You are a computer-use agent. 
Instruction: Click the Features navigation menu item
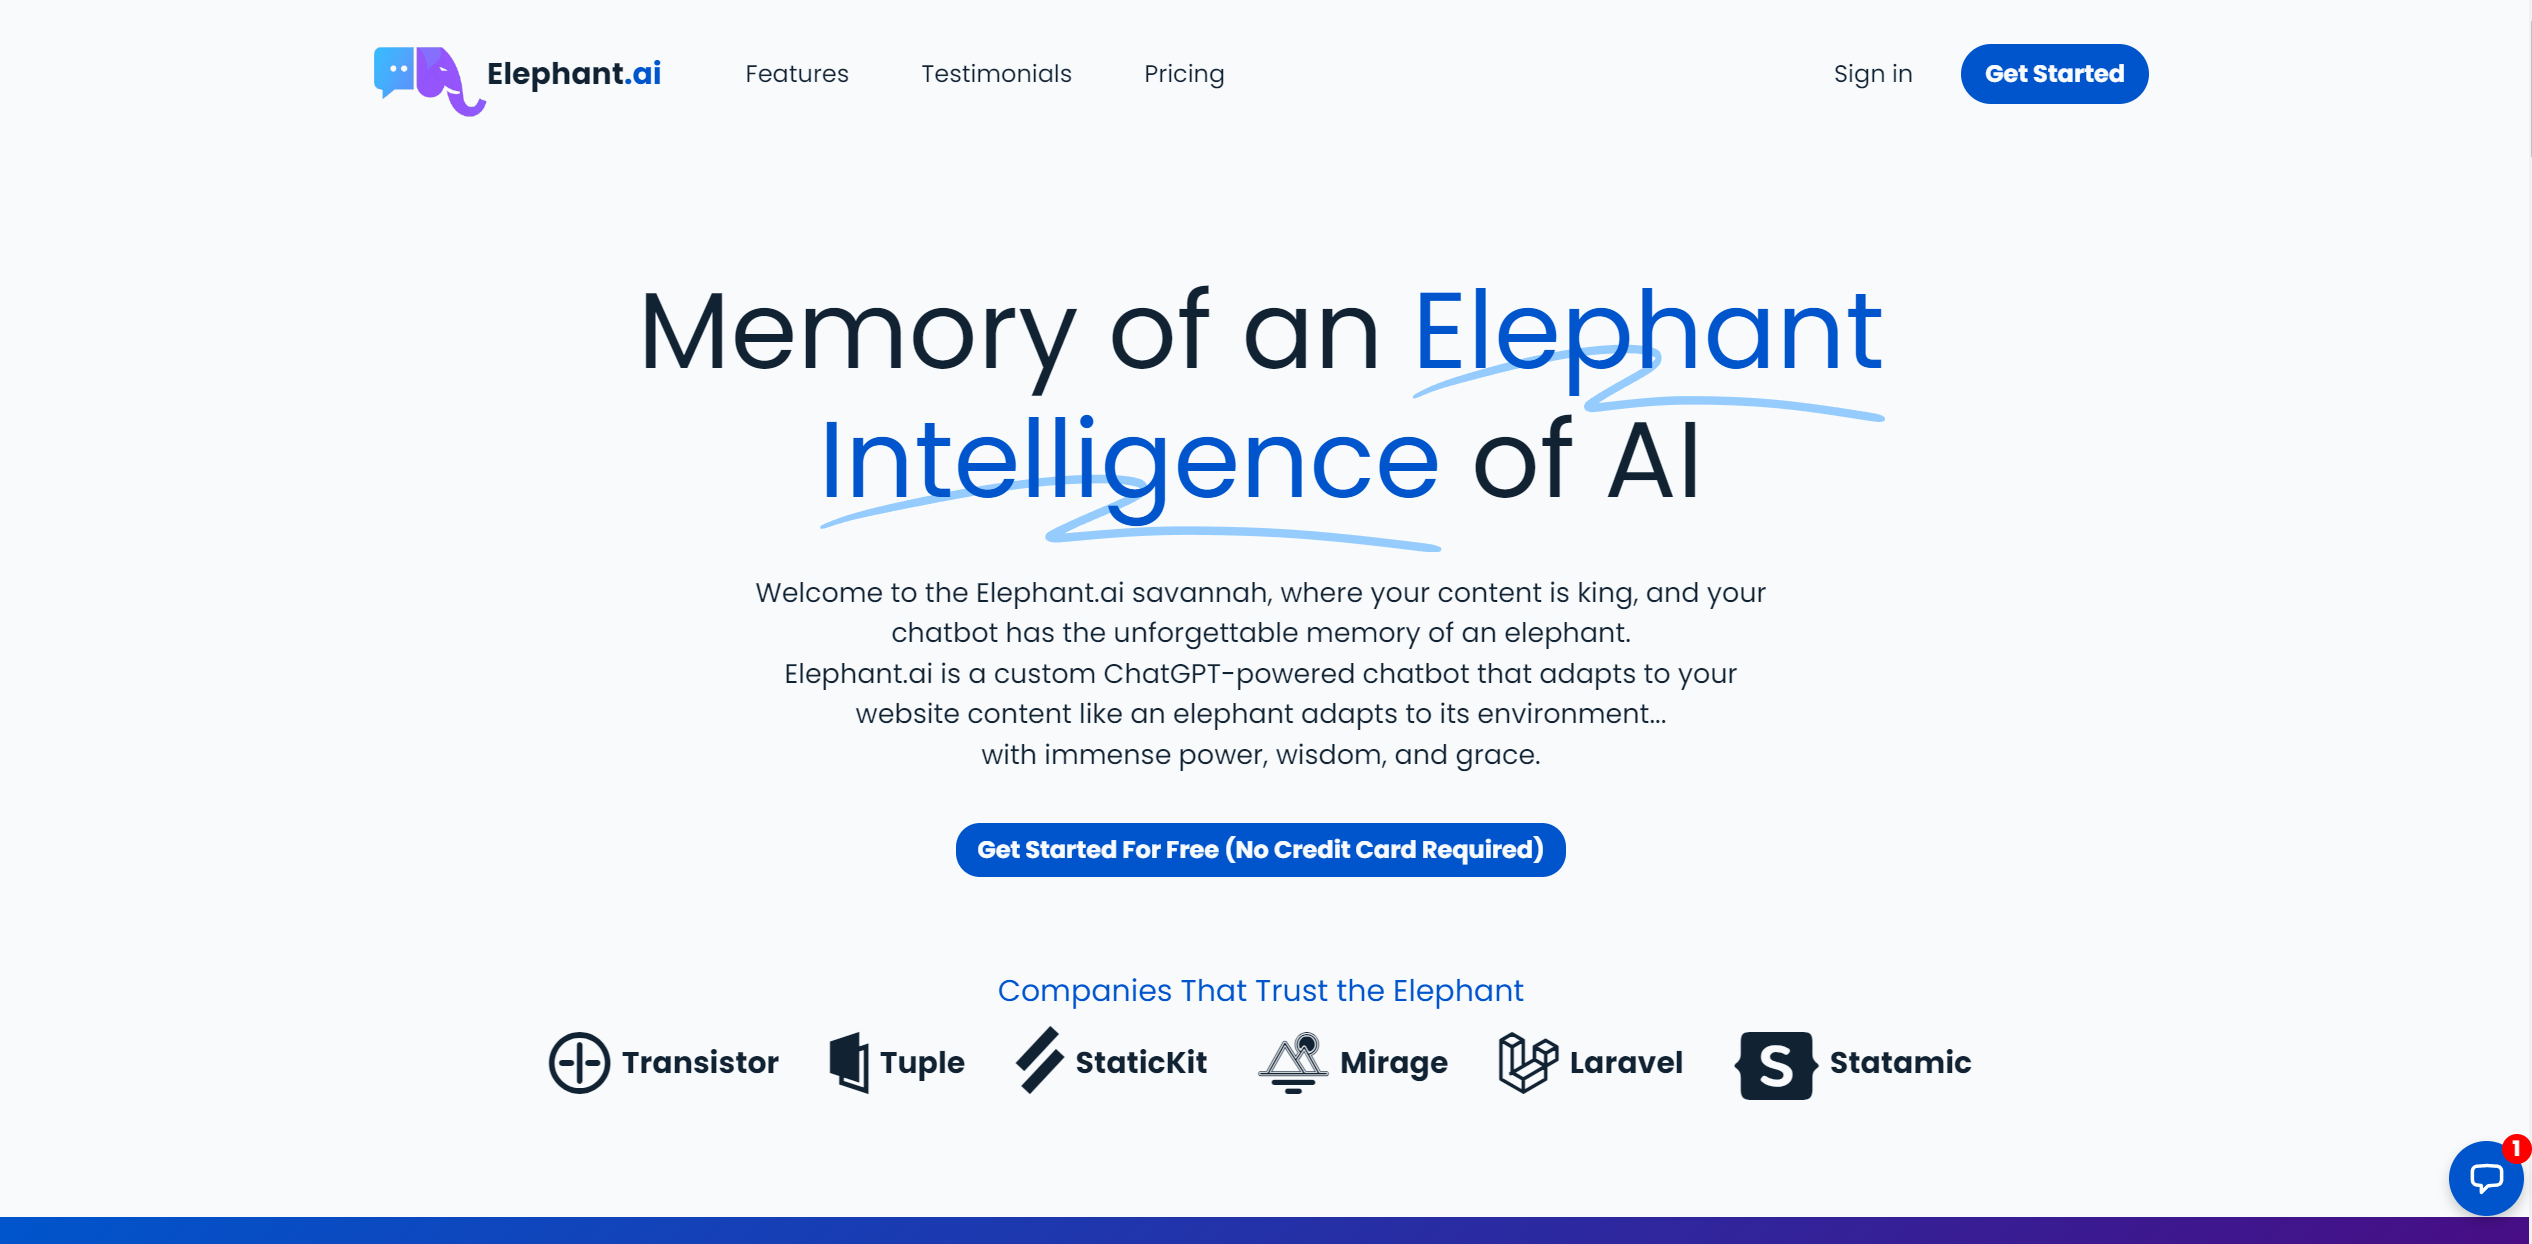click(x=796, y=73)
